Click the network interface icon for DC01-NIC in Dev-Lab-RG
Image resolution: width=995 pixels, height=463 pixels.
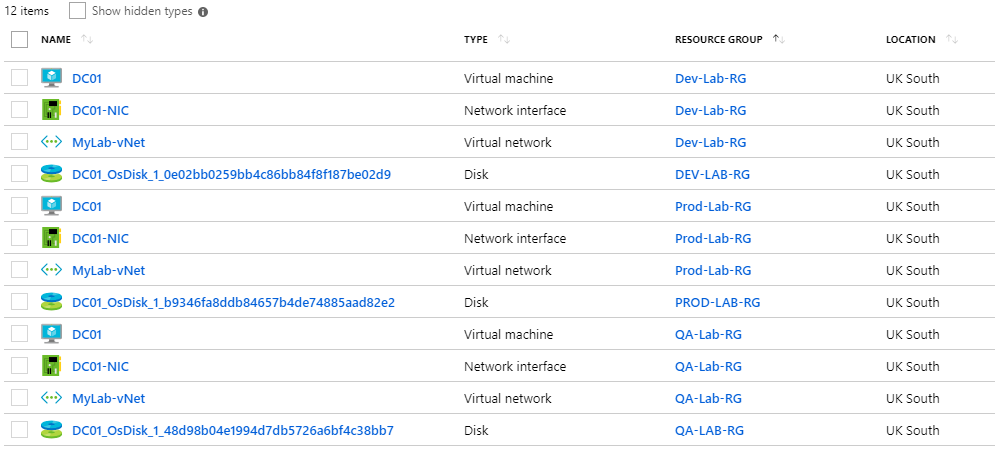51,110
